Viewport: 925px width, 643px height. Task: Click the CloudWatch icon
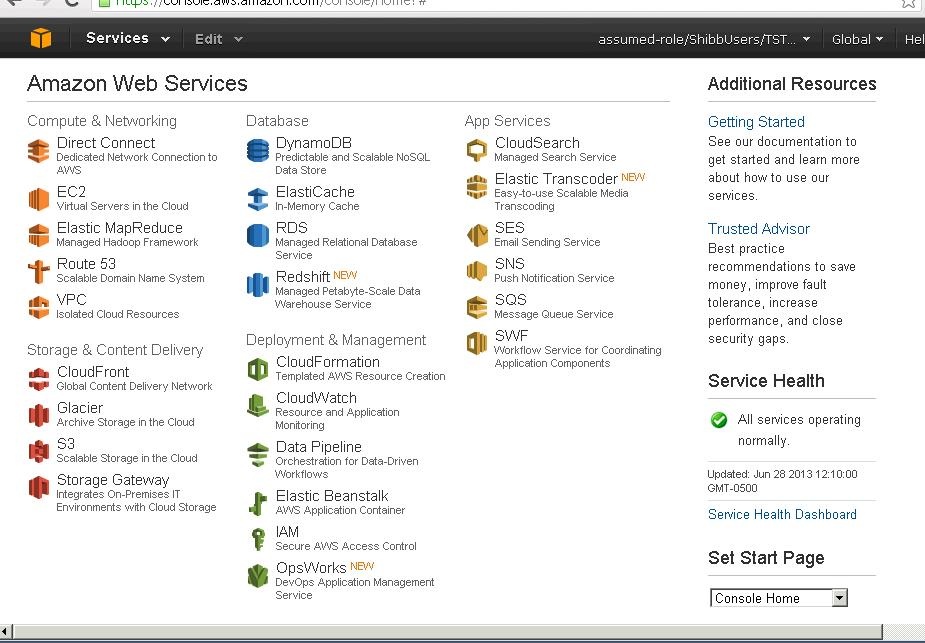[258, 406]
